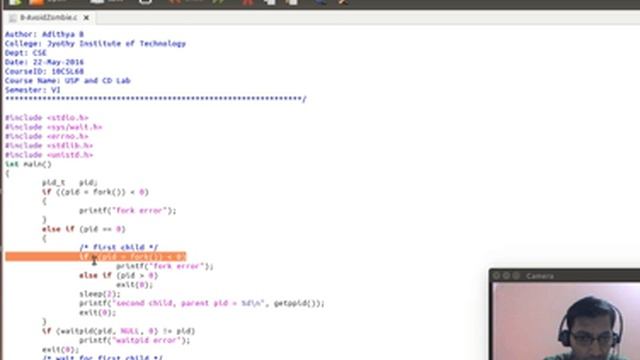Image resolution: width=640 pixels, height=360 pixels.
Task: Click the 'second child, parent pid' printf line
Action: pyautogui.click(x=202, y=303)
